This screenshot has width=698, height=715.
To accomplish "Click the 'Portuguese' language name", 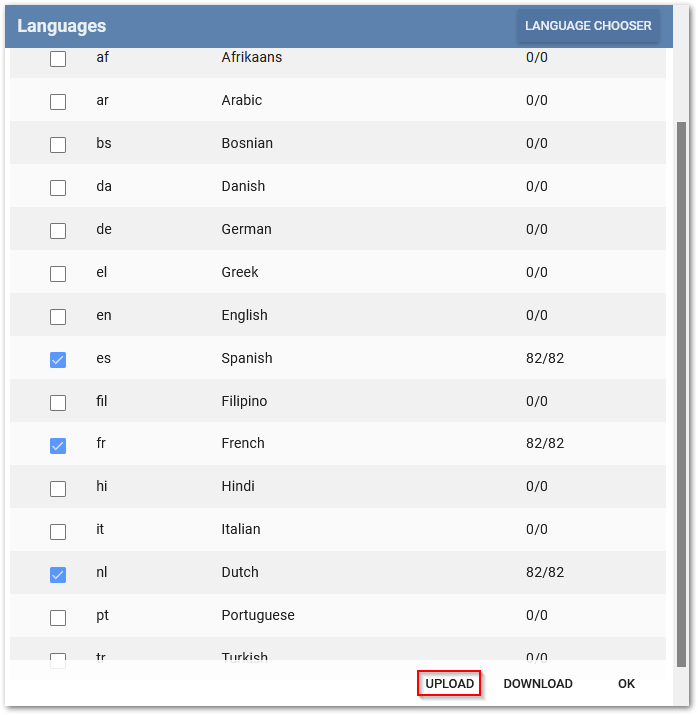I will pyautogui.click(x=258, y=616).
